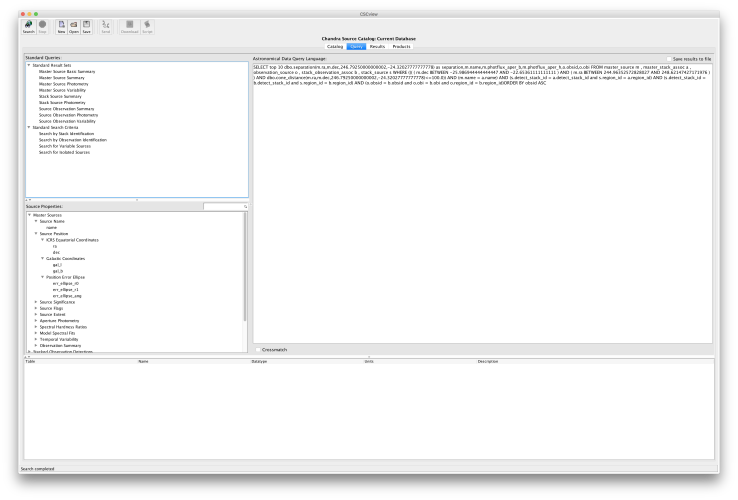Select Search for Variable Sources query
Screen dimensions: 738x500
66,146
